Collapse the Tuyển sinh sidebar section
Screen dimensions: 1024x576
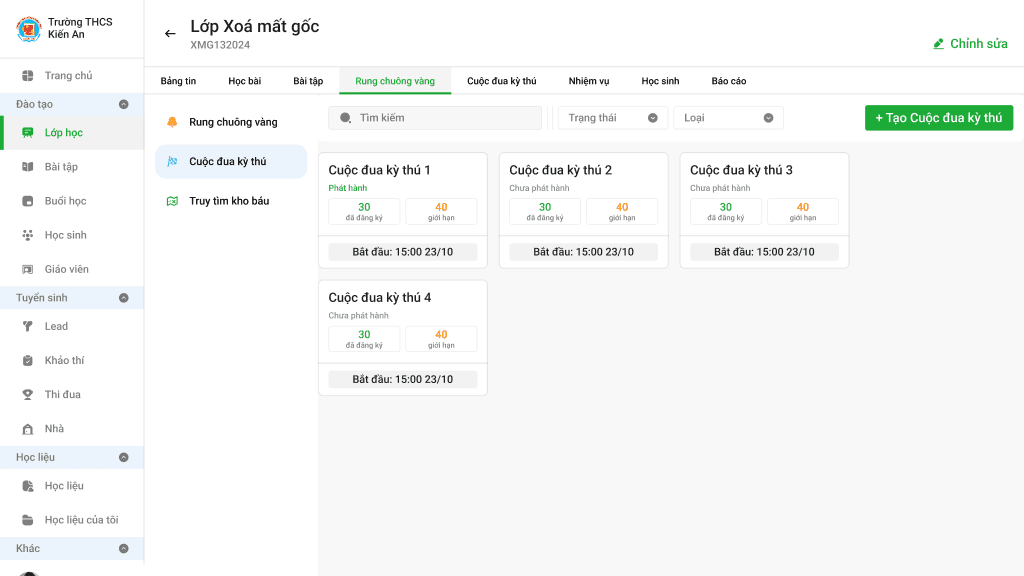[123, 298]
